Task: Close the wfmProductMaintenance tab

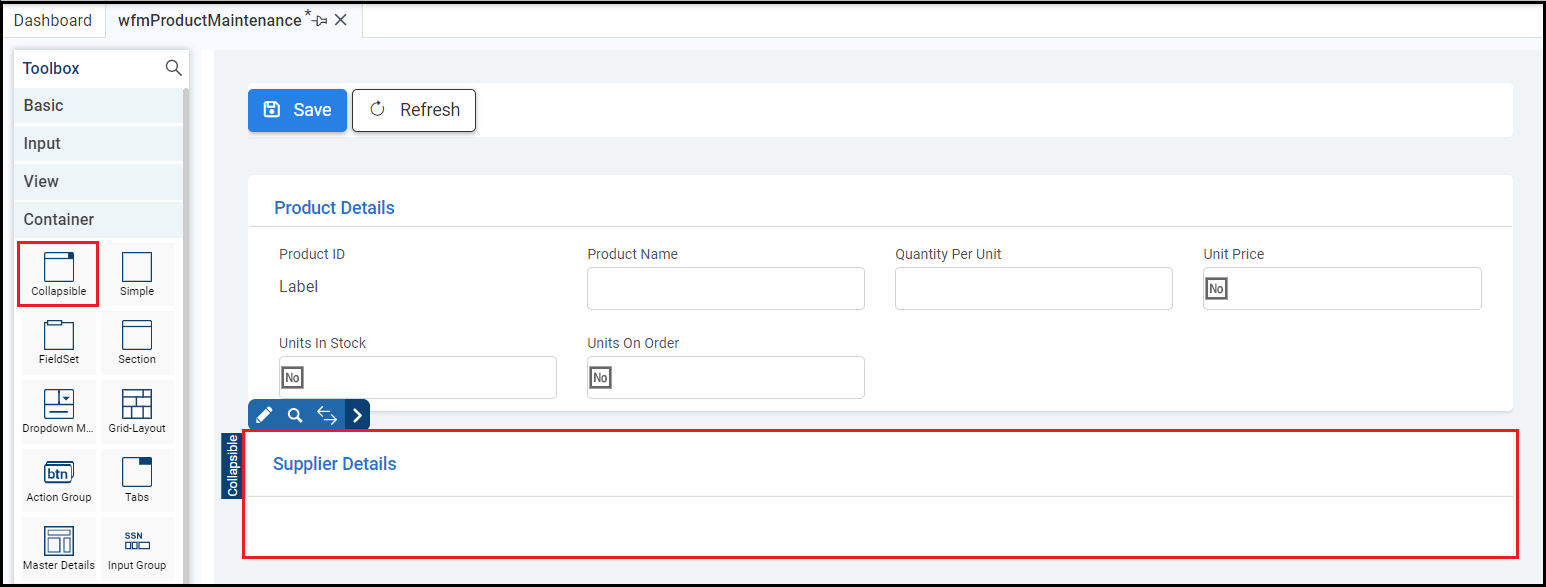Action: 341,20
